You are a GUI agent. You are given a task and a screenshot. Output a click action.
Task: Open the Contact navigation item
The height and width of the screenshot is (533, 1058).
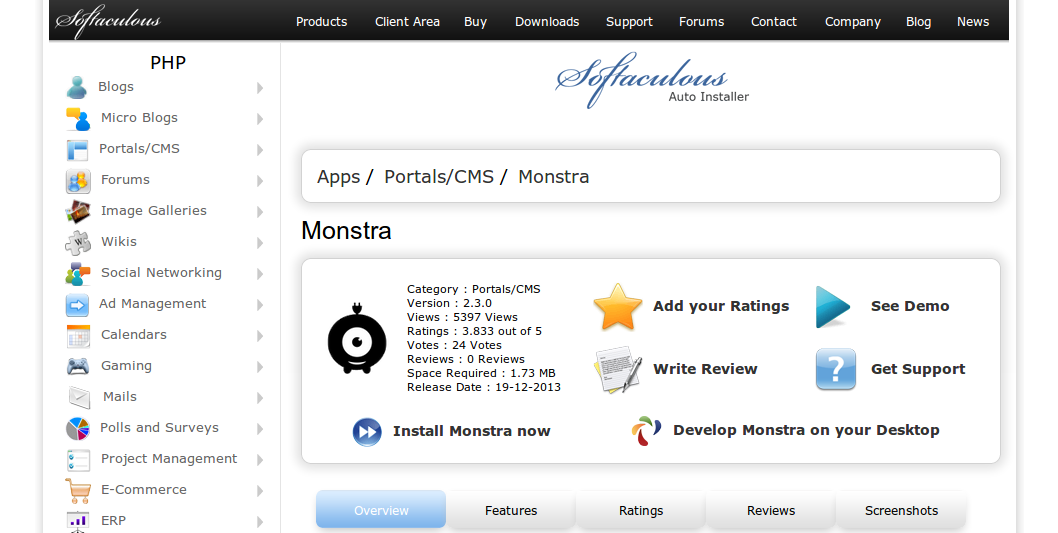(774, 22)
